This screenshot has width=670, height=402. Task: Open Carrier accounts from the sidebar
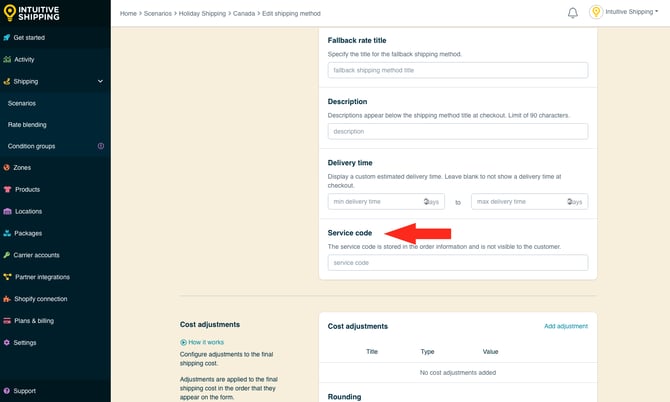click(36, 255)
